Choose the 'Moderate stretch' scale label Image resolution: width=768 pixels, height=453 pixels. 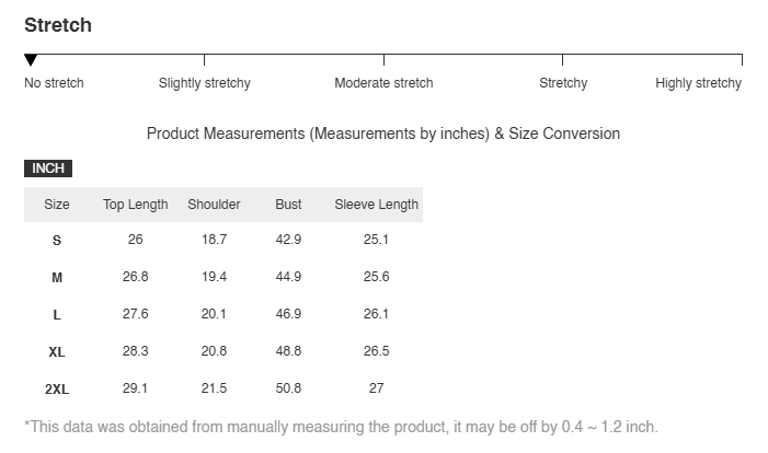pos(383,83)
